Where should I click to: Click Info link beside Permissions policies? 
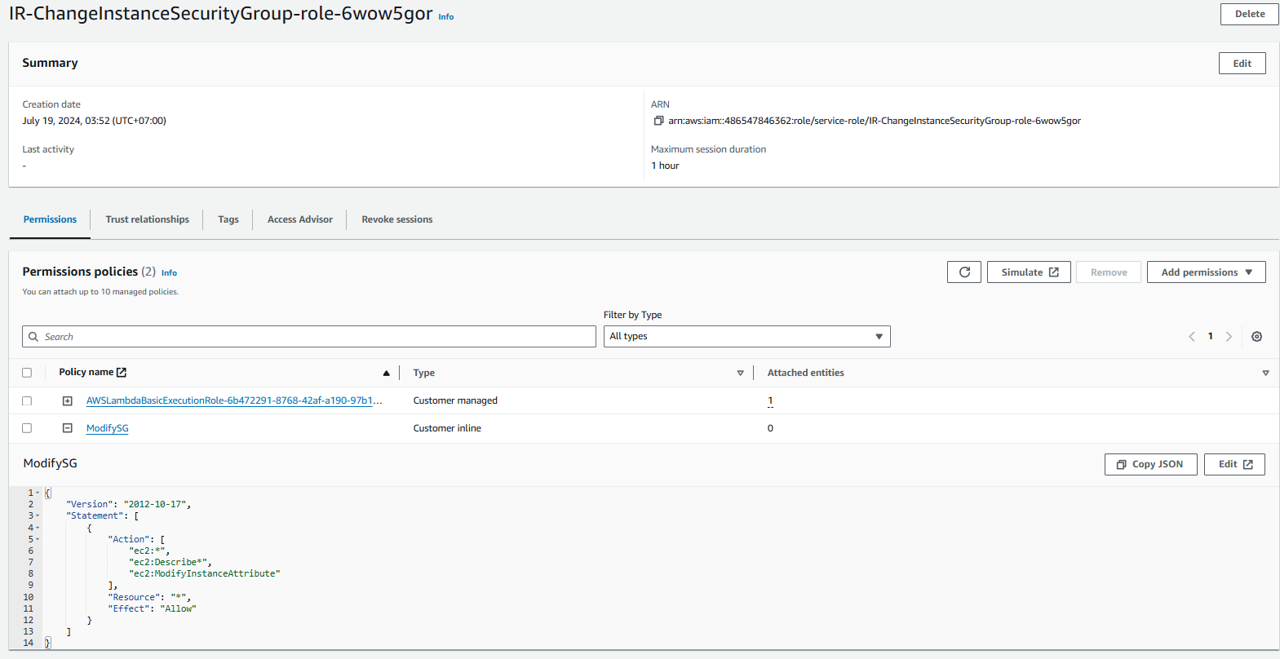(169, 273)
